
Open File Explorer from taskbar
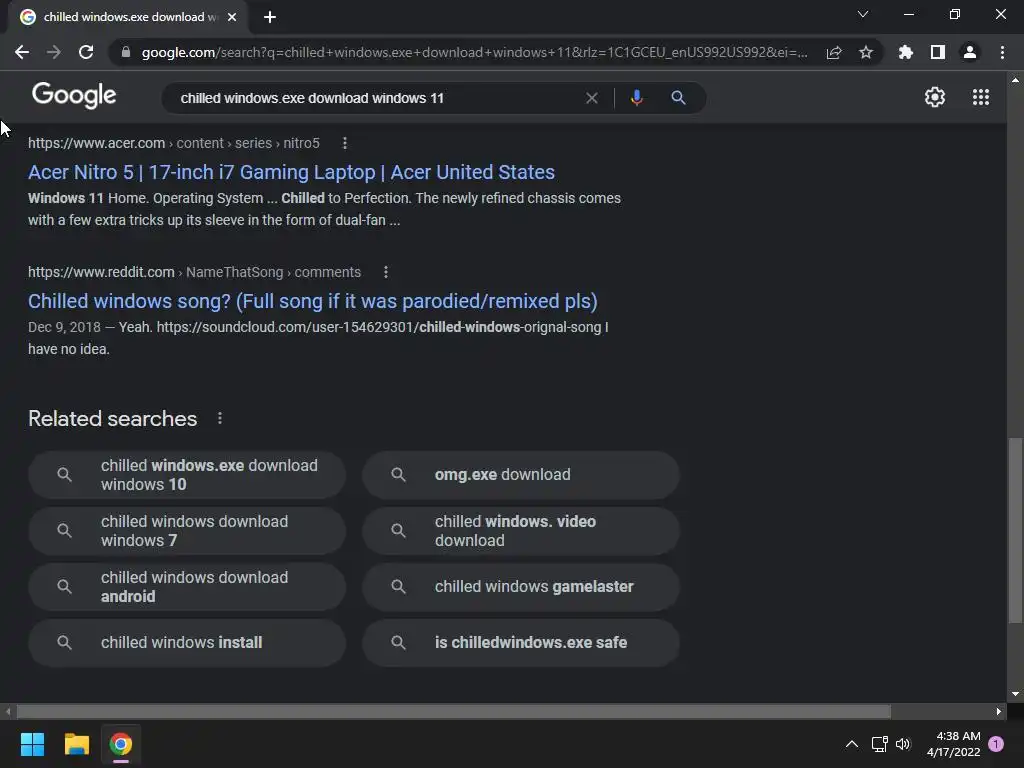click(x=76, y=744)
